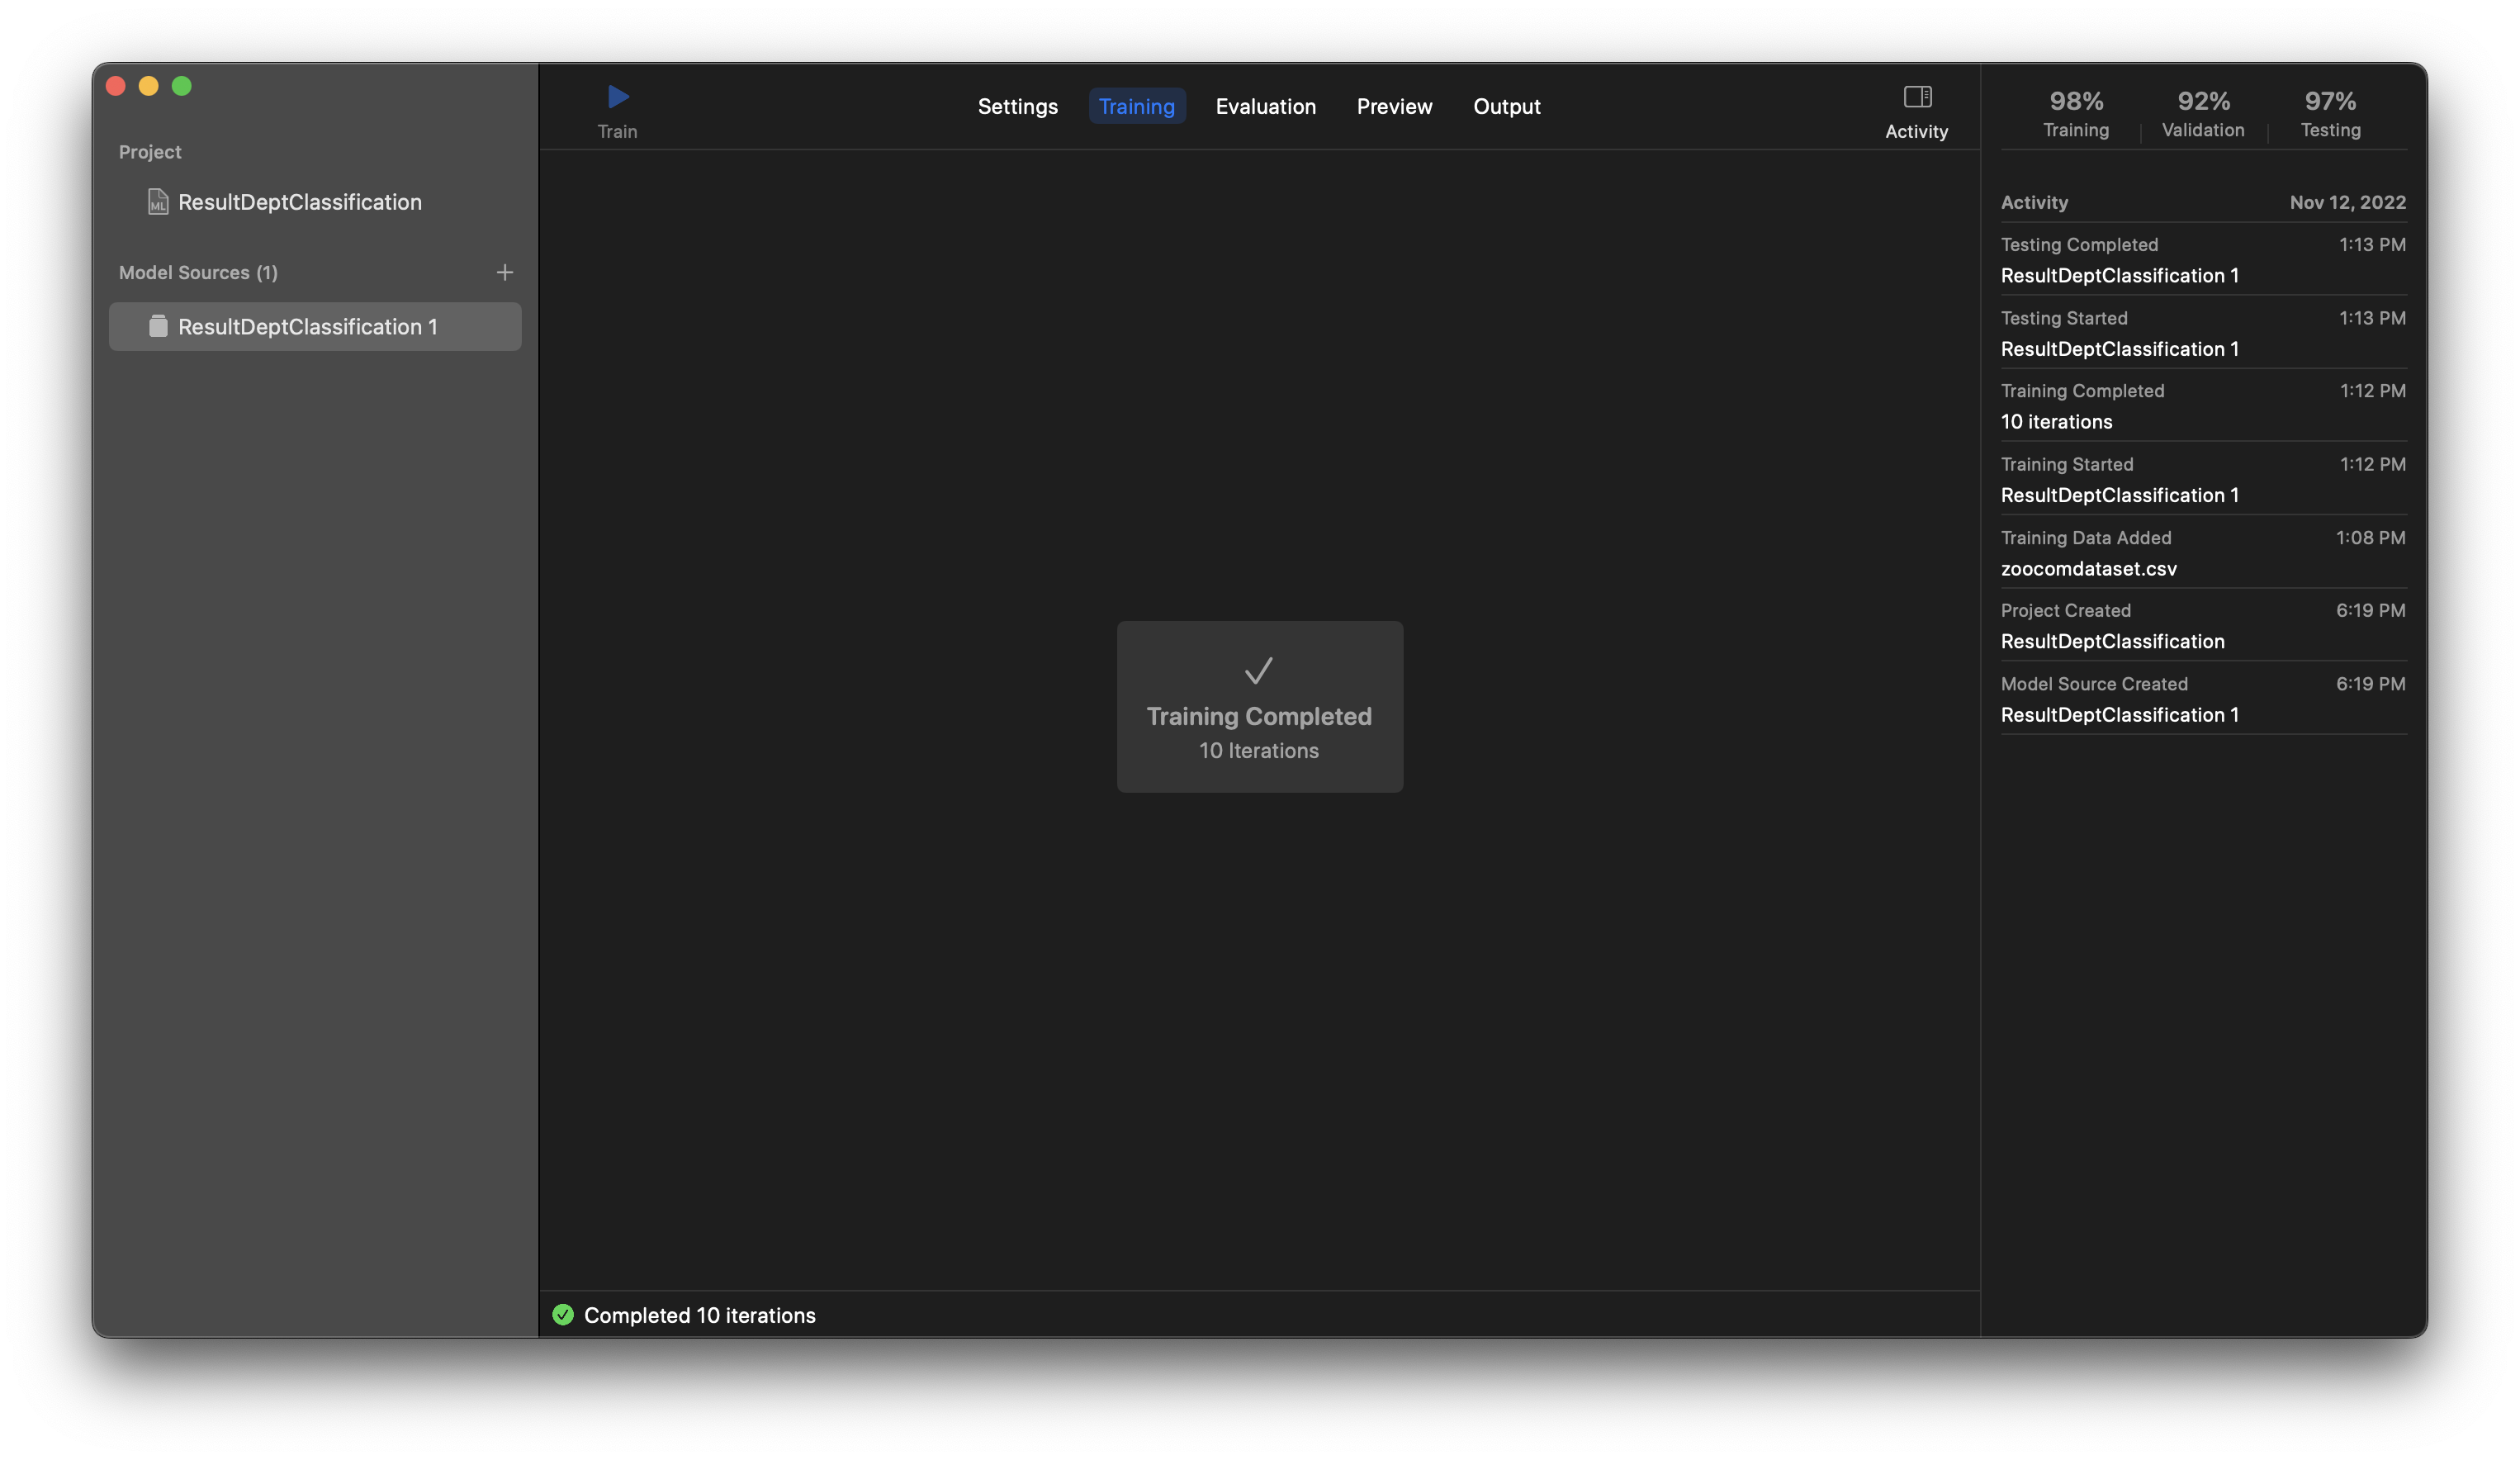
Task: Select the Training tab
Action: (1136, 107)
